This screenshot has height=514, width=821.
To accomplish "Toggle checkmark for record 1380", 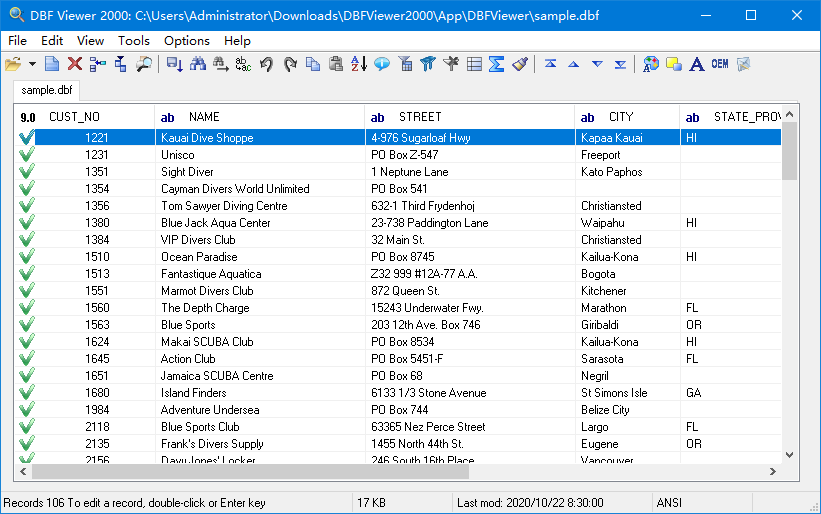I will (26, 222).
